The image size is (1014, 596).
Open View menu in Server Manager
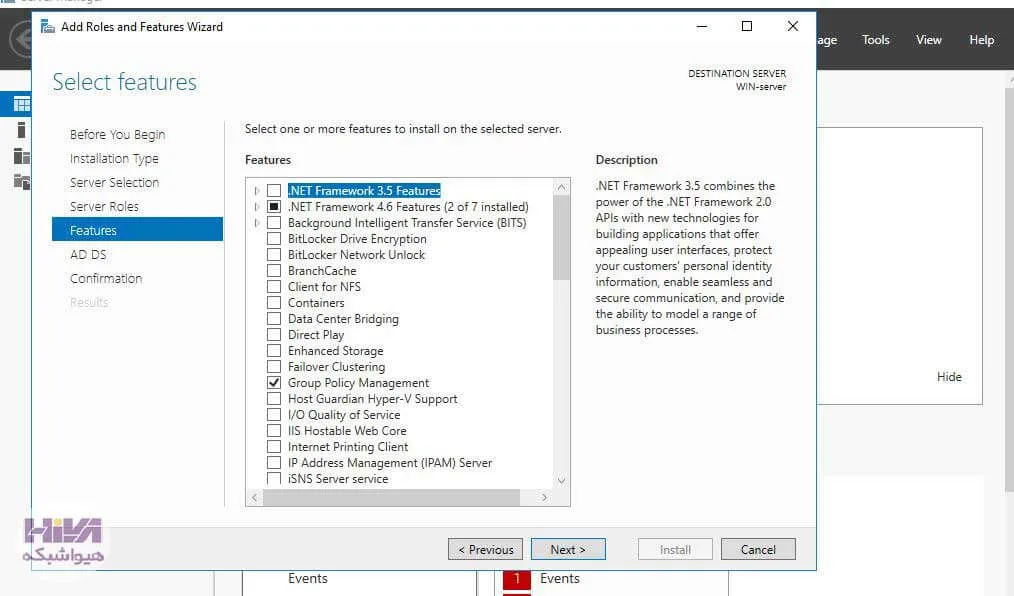[x=929, y=40]
